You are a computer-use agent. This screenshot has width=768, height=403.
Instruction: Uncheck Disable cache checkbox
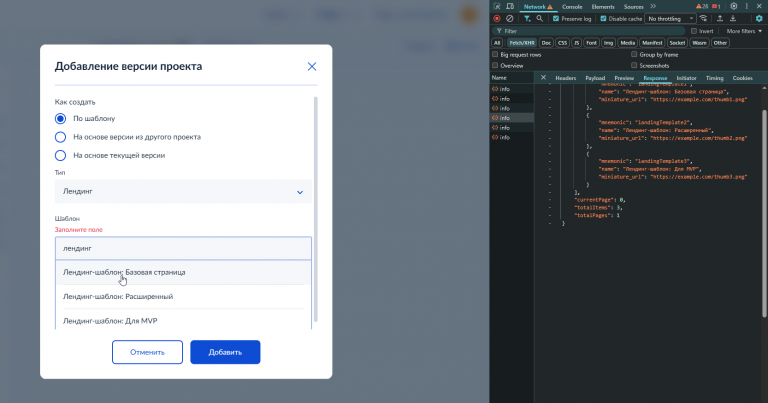603,19
